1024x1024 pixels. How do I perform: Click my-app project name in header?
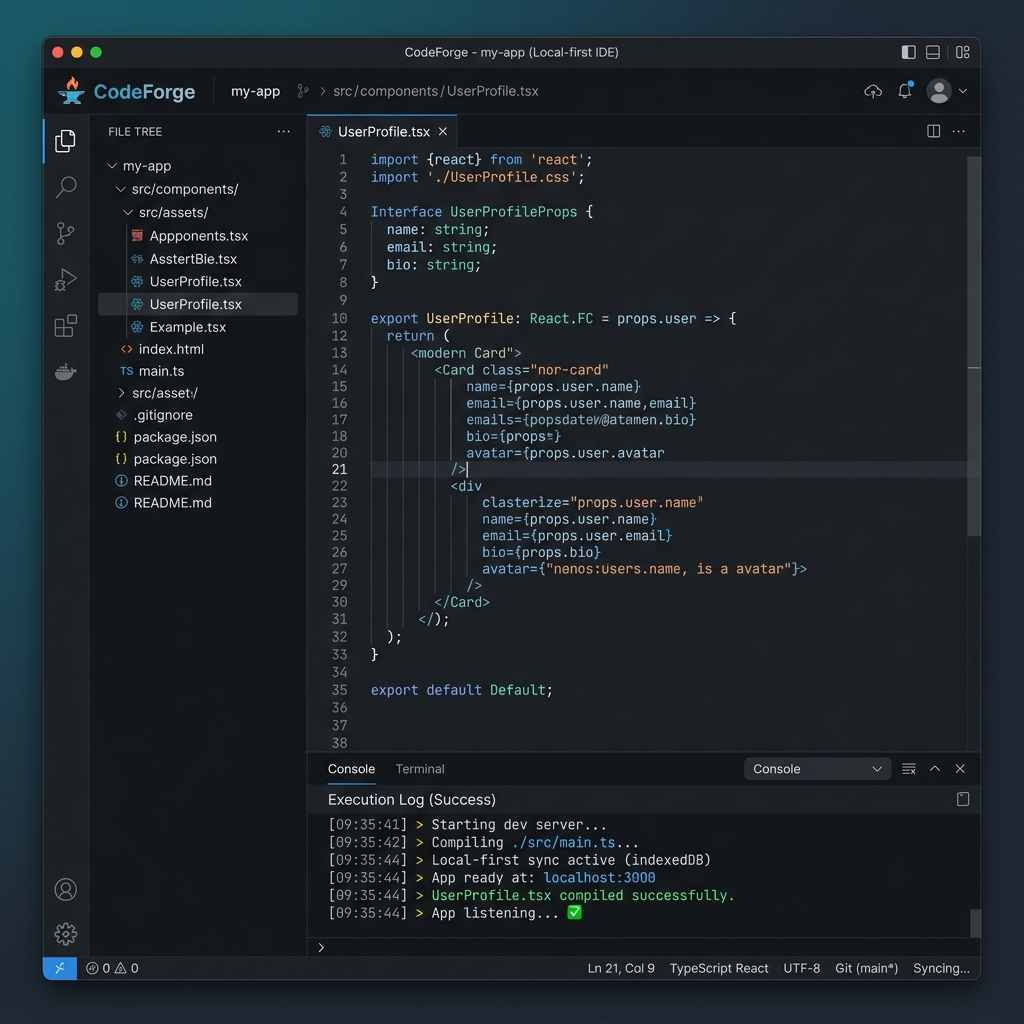coord(255,91)
